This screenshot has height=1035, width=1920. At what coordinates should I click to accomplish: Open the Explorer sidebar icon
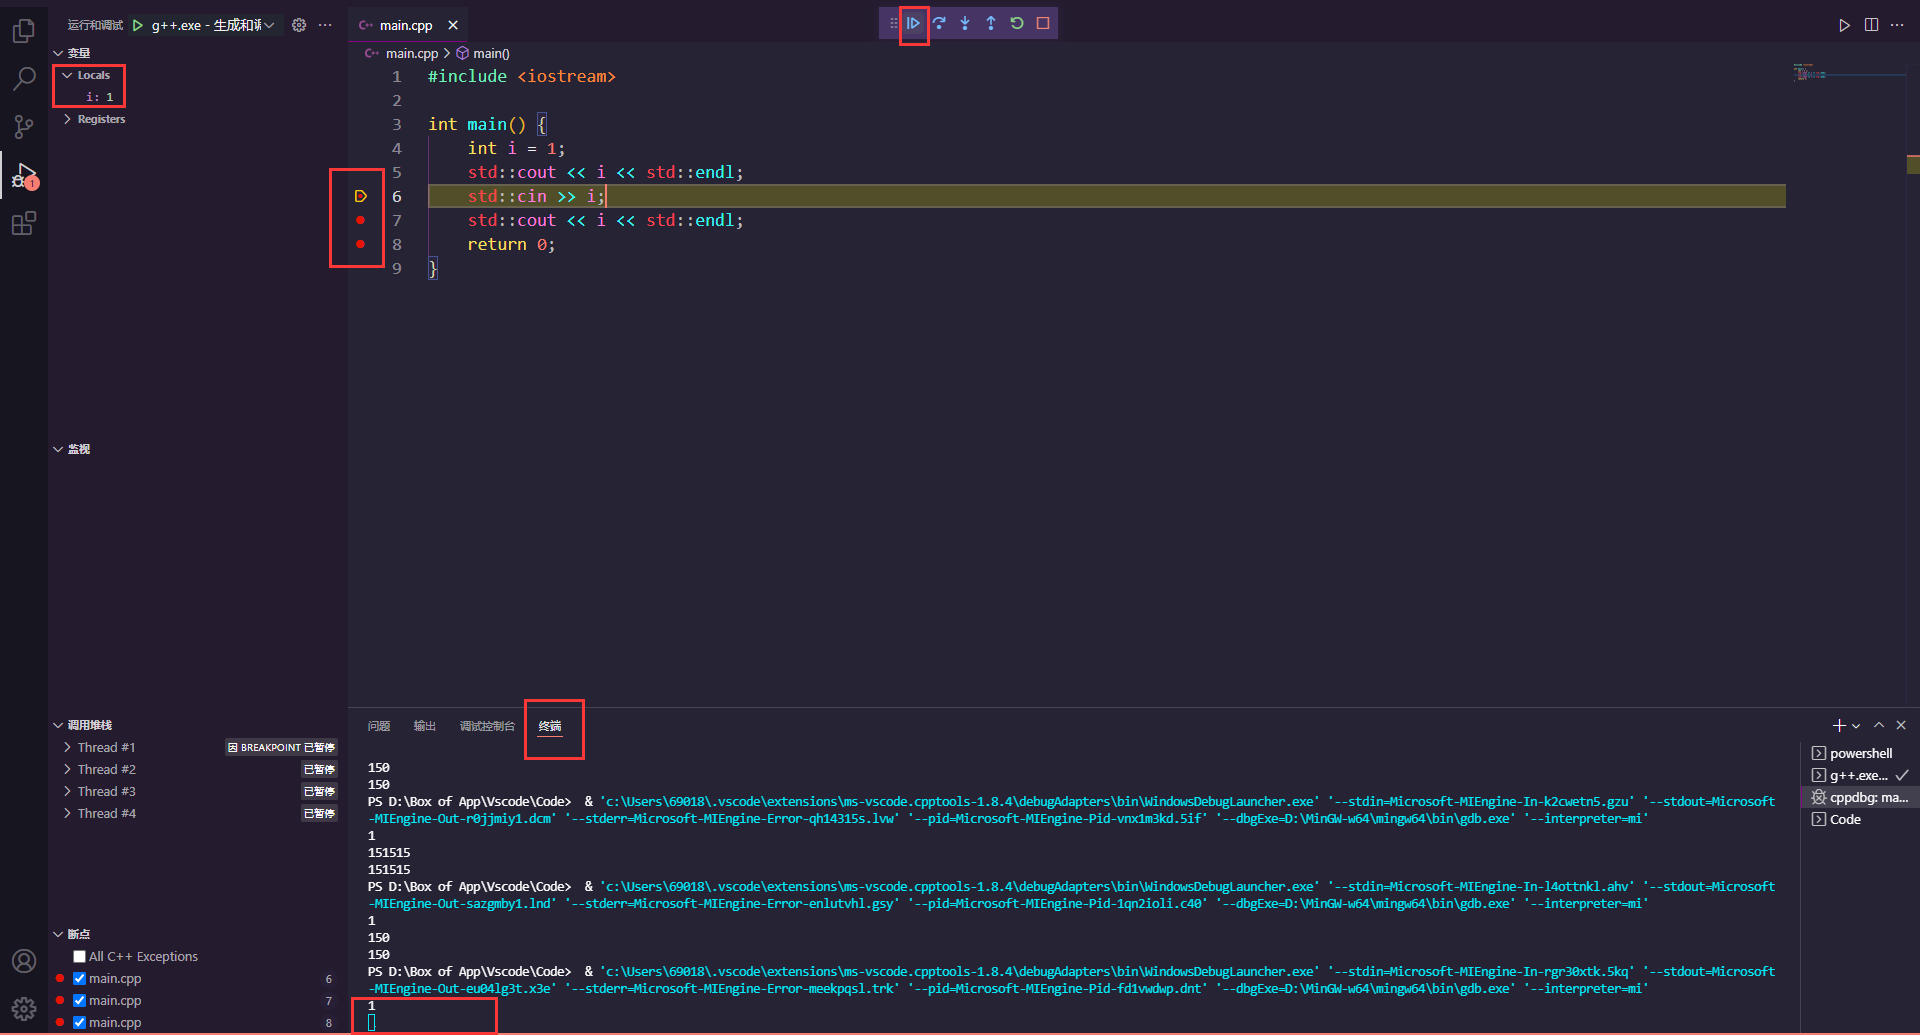coord(24,30)
